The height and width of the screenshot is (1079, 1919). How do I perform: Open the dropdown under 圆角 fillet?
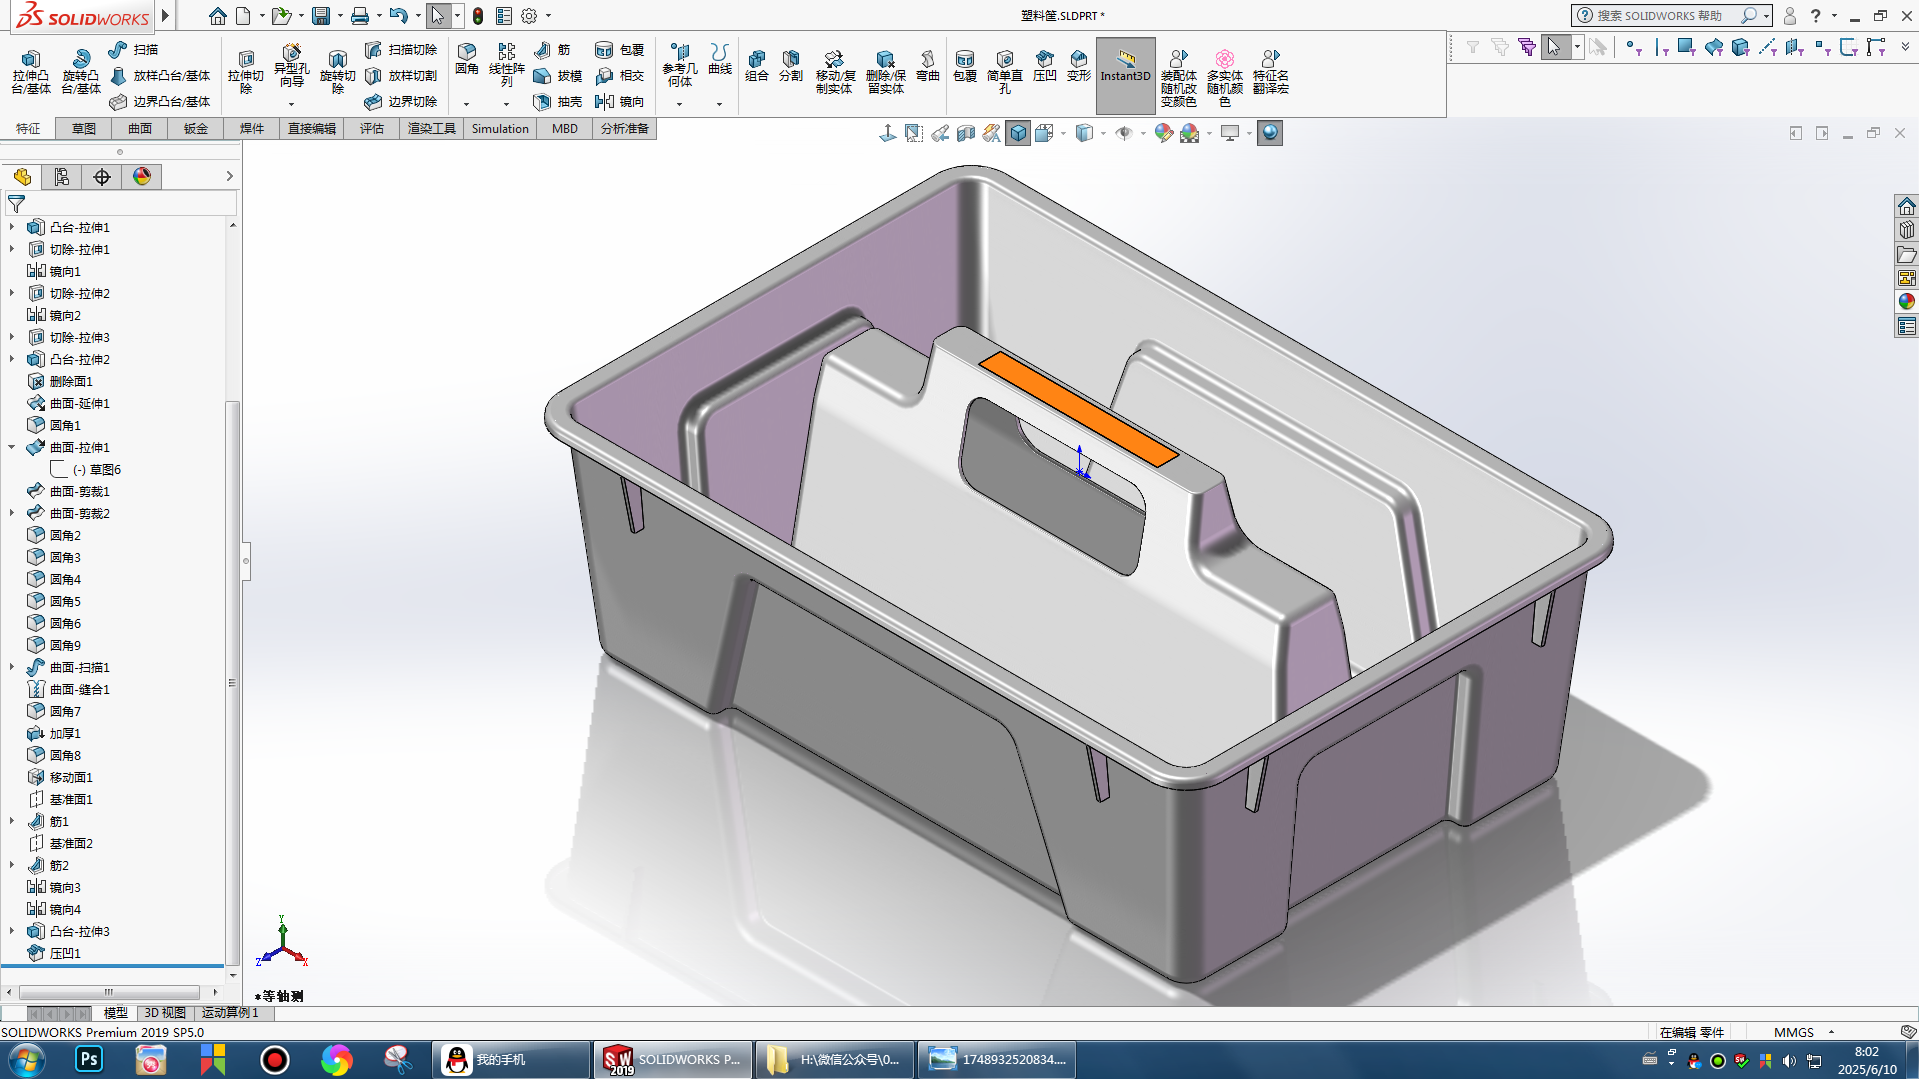(x=467, y=104)
